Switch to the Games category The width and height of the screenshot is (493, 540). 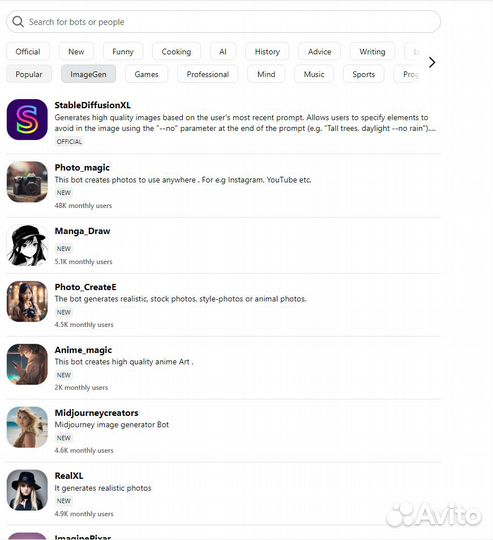146,74
